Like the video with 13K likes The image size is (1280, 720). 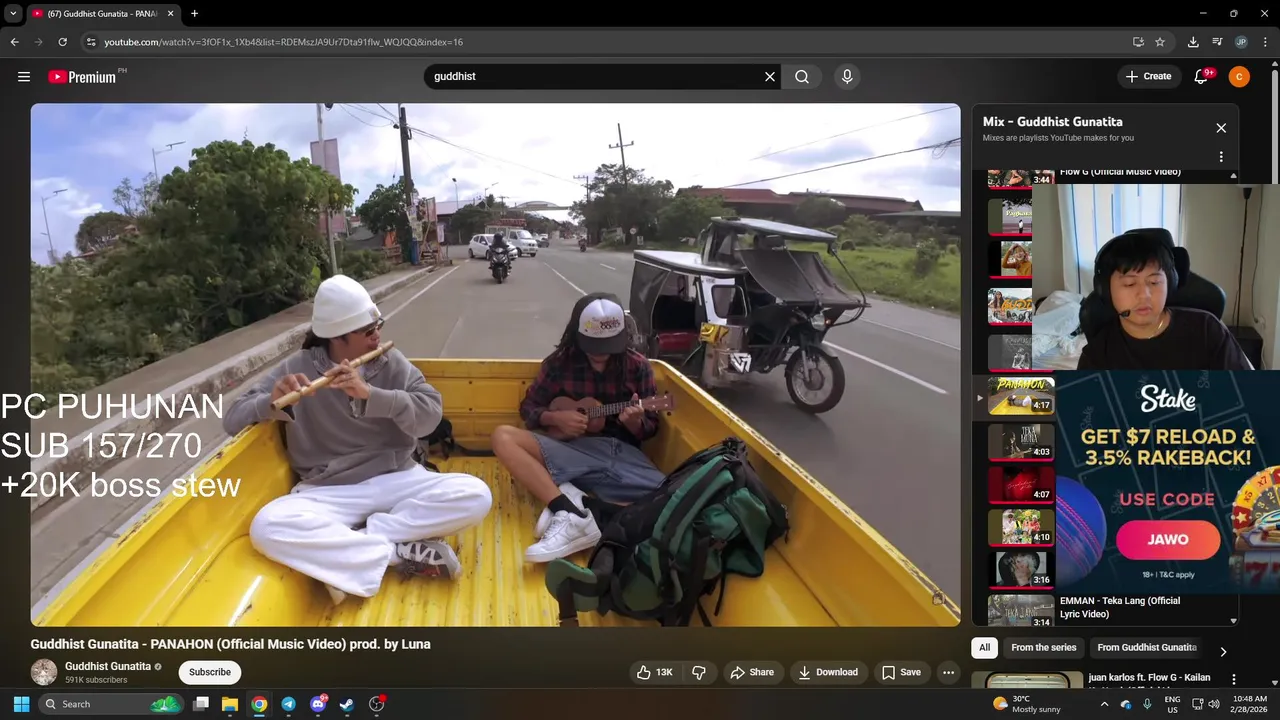pos(654,672)
